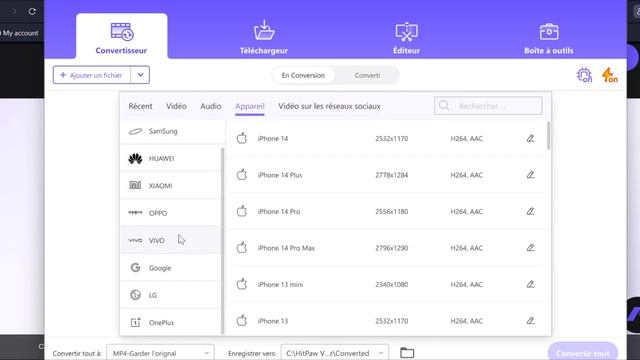
Task: Open the Convertisseur tab
Action: [121, 37]
